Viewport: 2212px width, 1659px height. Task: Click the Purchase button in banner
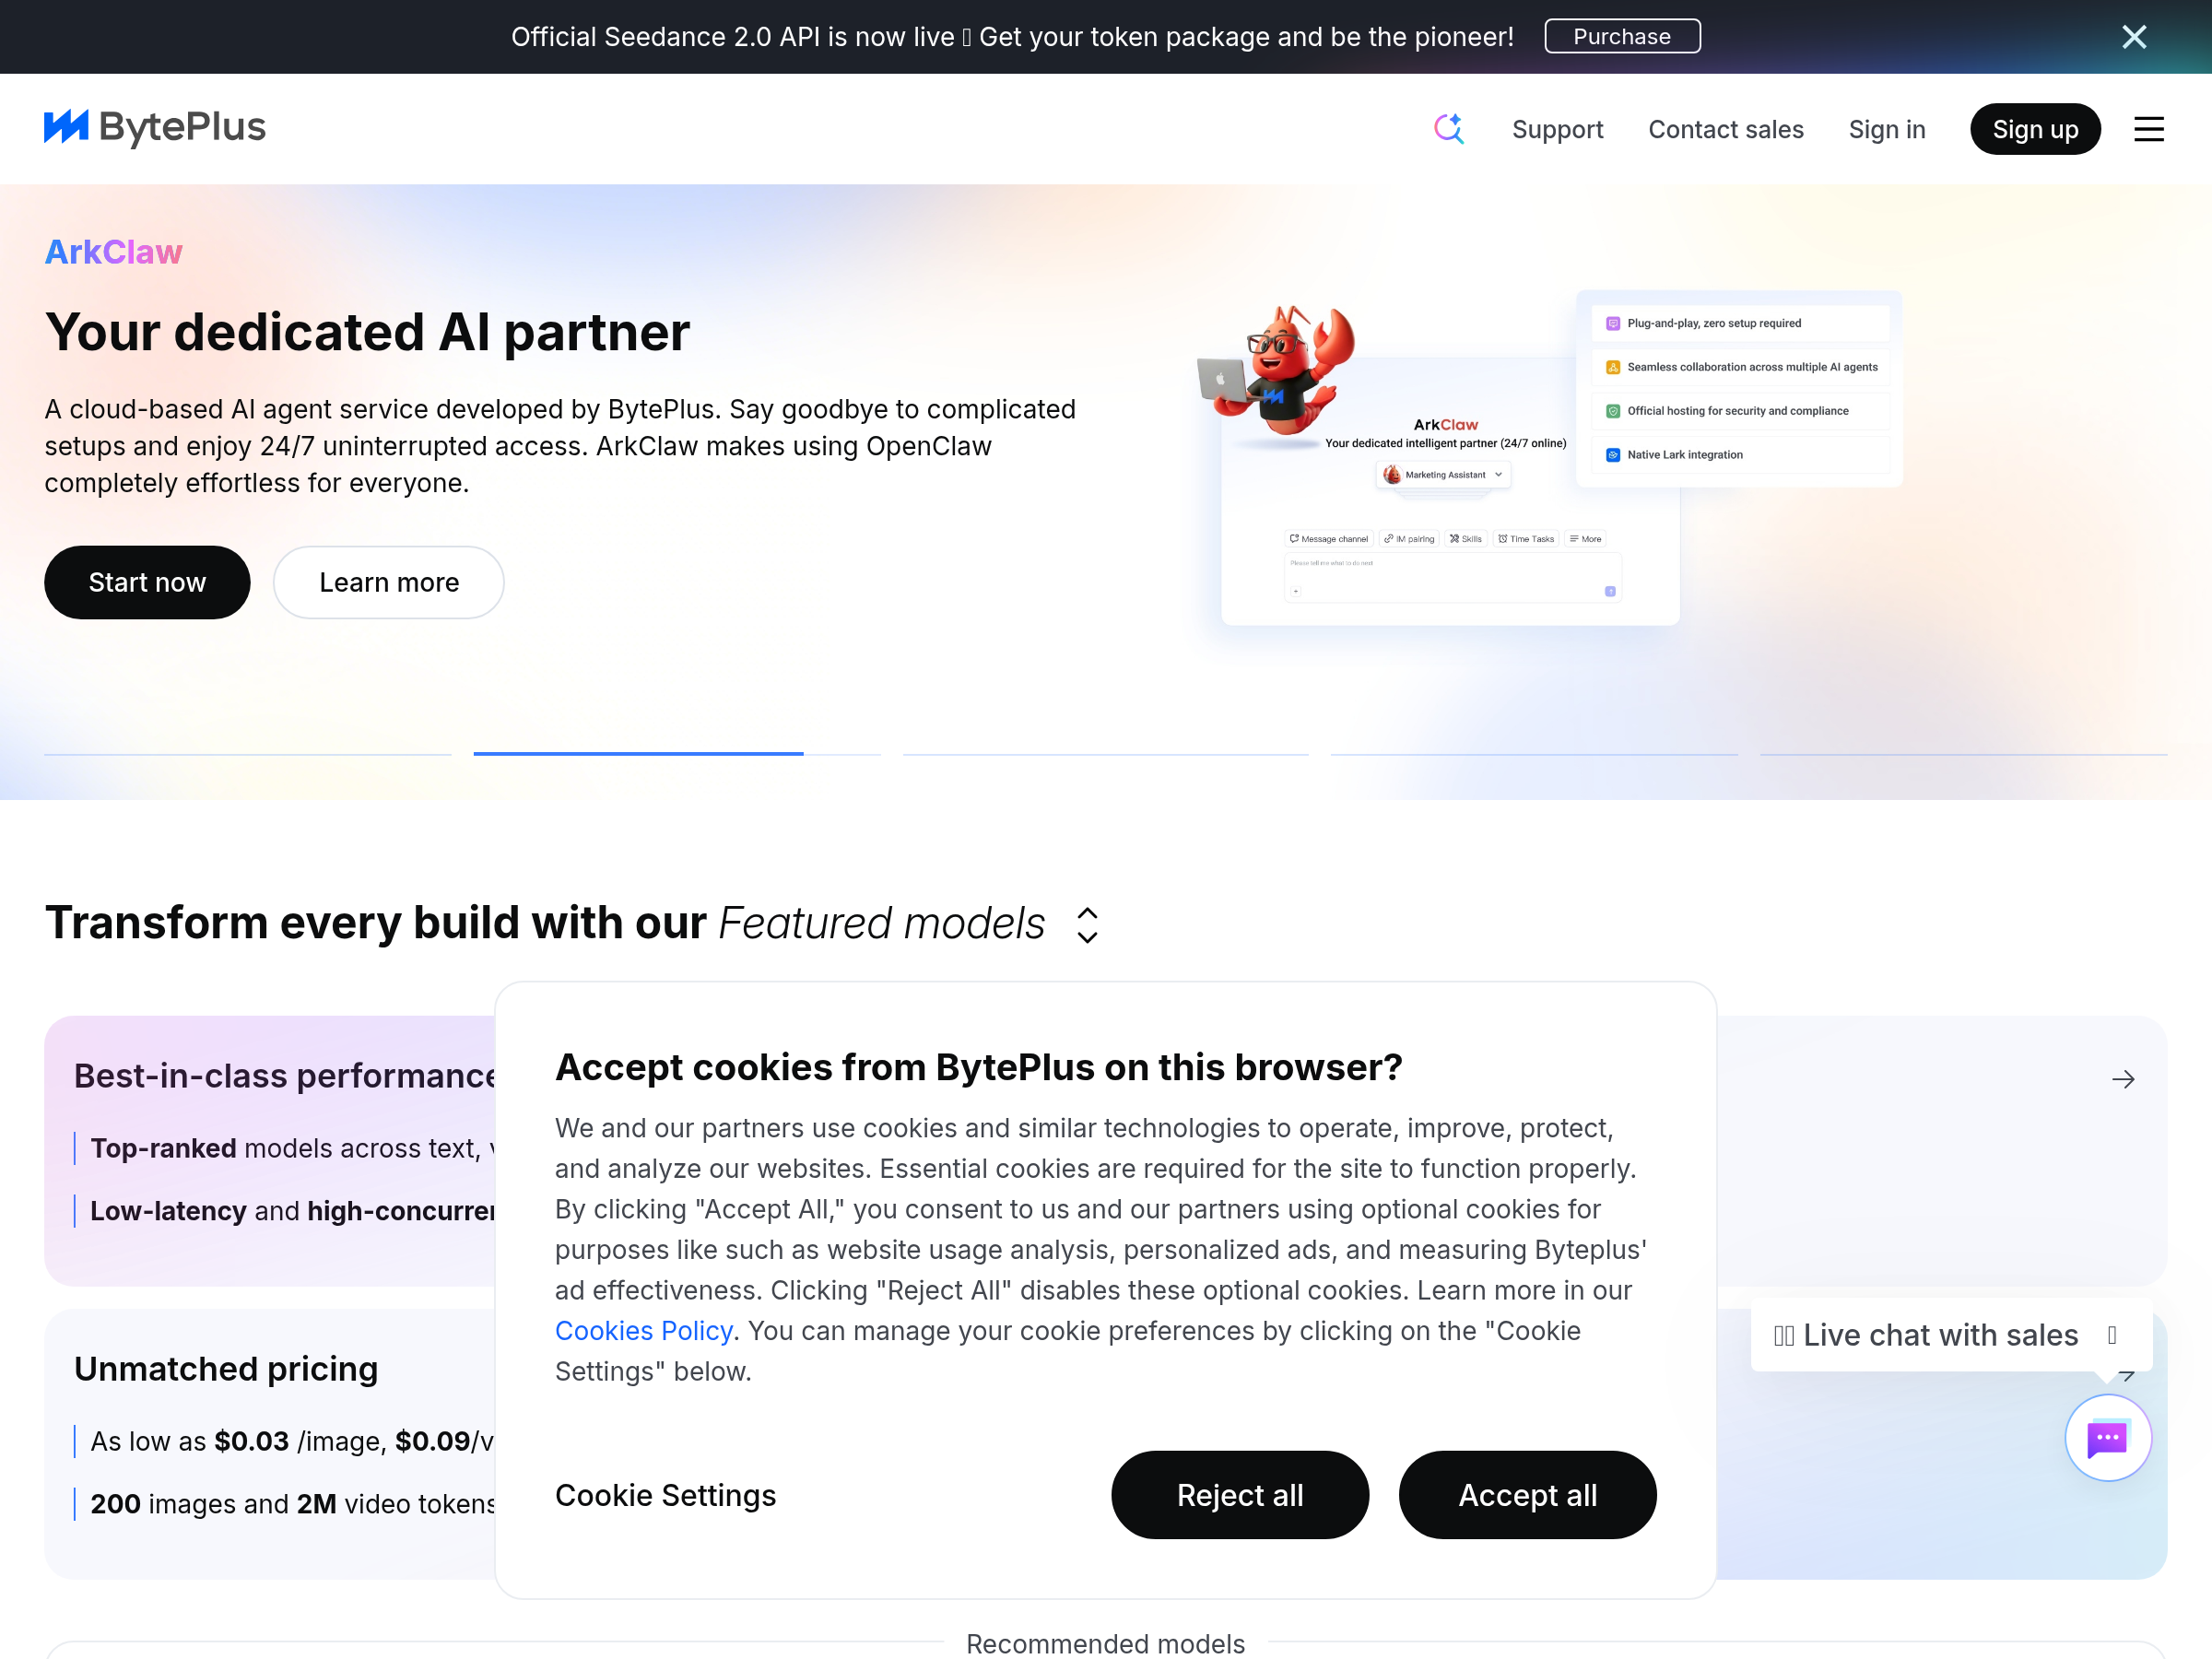click(1621, 37)
